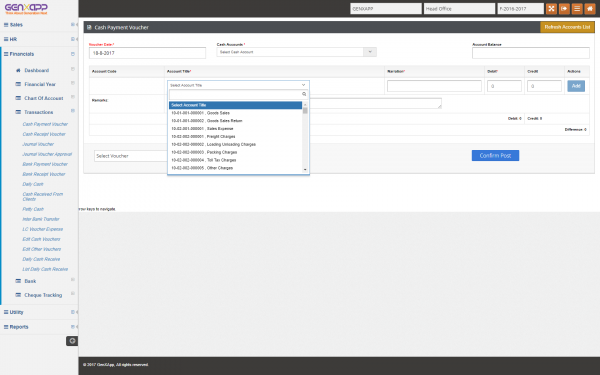Image resolution: width=600 pixels, height=375 pixels.
Task: Select Freight Charges account option
Action: coord(236,137)
